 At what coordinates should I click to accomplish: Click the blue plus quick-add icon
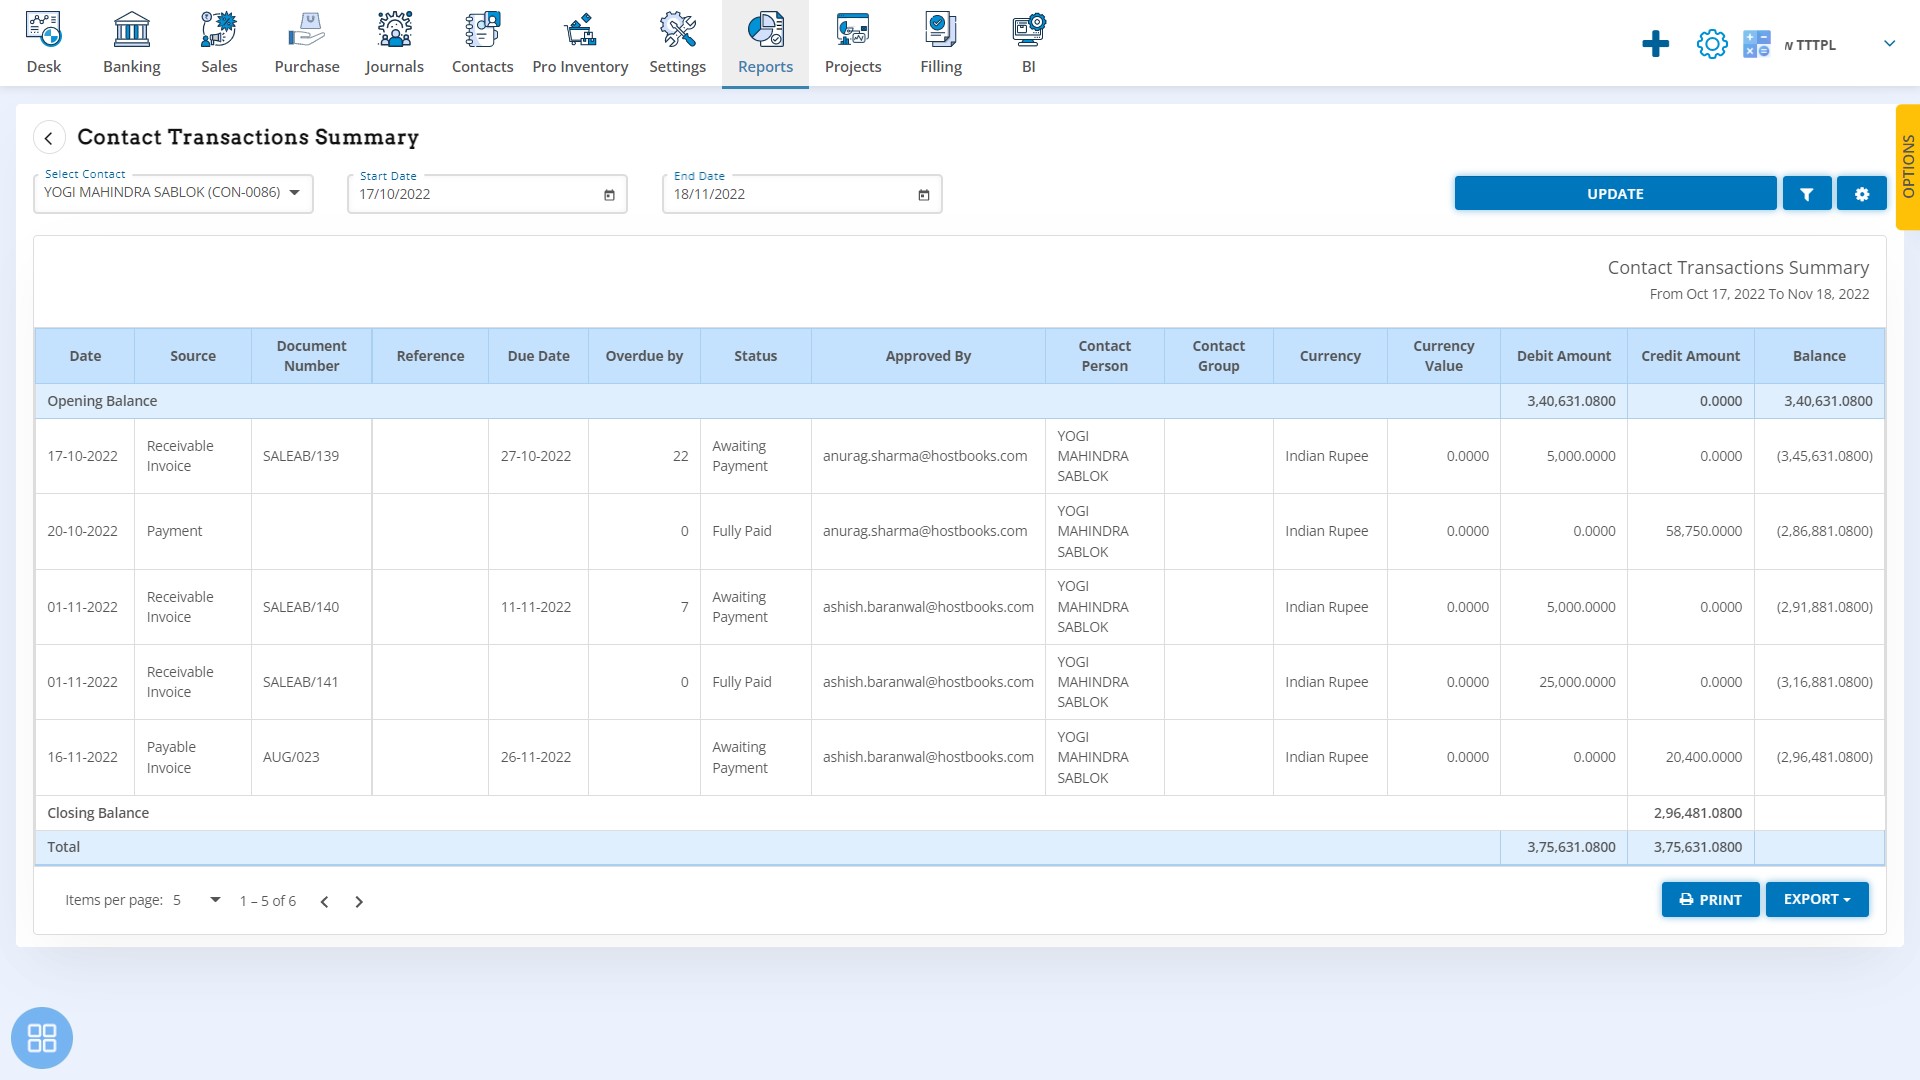tap(1655, 44)
